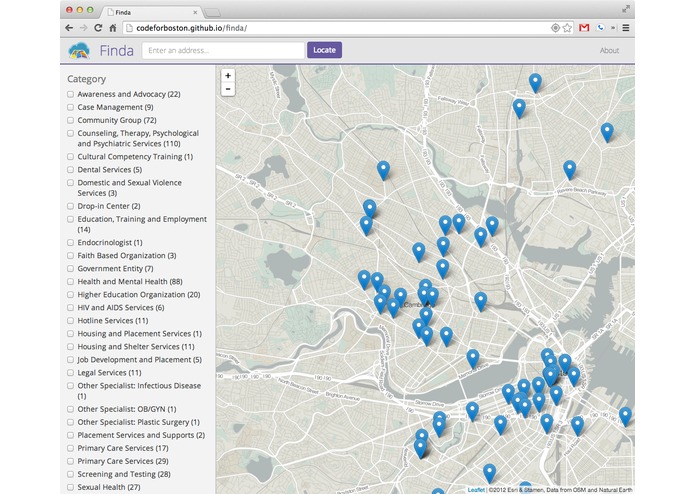This screenshot has width=695, height=494.
Task: Check Government Entity (7) checkbox
Action: click(70, 268)
